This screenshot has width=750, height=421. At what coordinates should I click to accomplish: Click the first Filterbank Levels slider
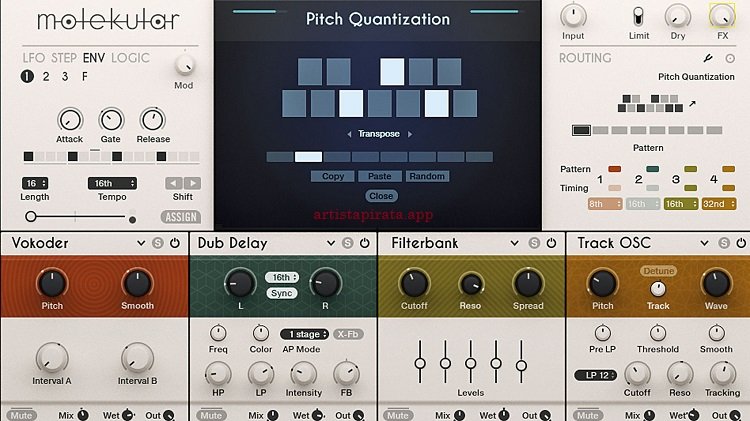[421, 361]
